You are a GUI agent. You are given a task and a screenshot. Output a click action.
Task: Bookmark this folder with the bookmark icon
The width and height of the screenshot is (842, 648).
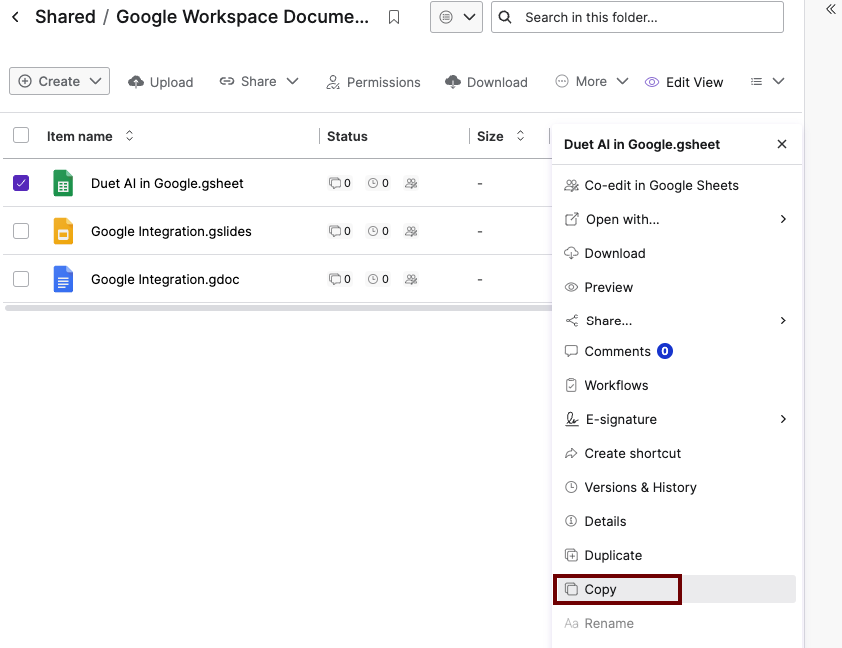(x=394, y=17)
